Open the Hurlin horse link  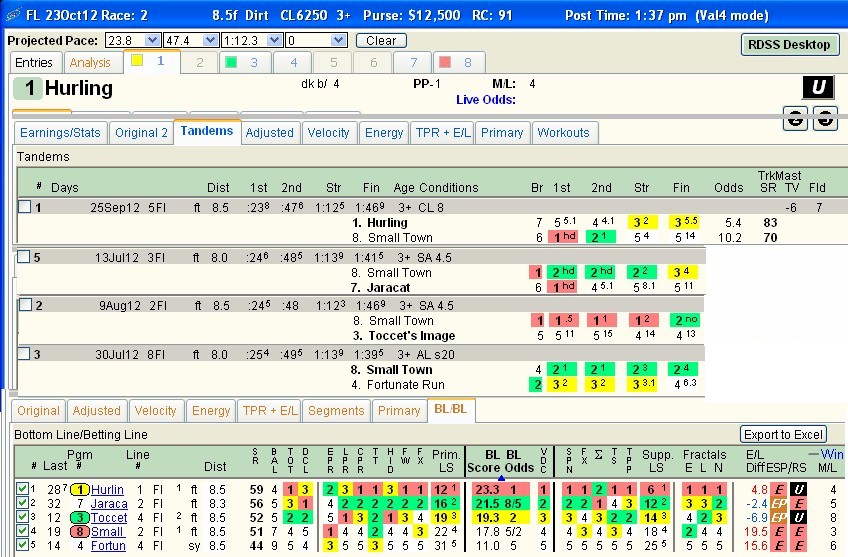[107, 490]
